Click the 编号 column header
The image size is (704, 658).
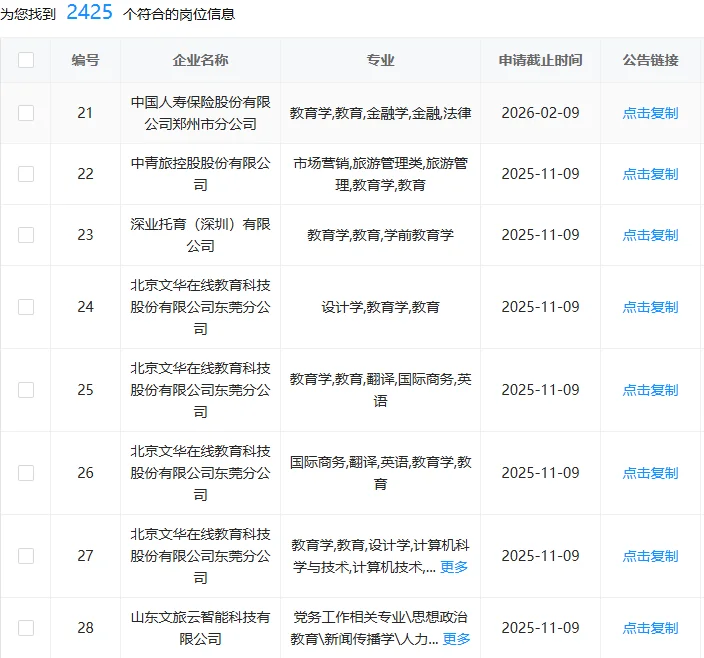point(85,60)
